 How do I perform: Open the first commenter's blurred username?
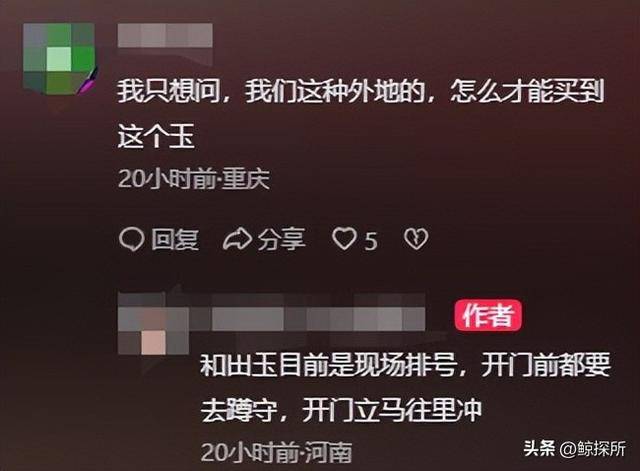click(x=165, y=36)
